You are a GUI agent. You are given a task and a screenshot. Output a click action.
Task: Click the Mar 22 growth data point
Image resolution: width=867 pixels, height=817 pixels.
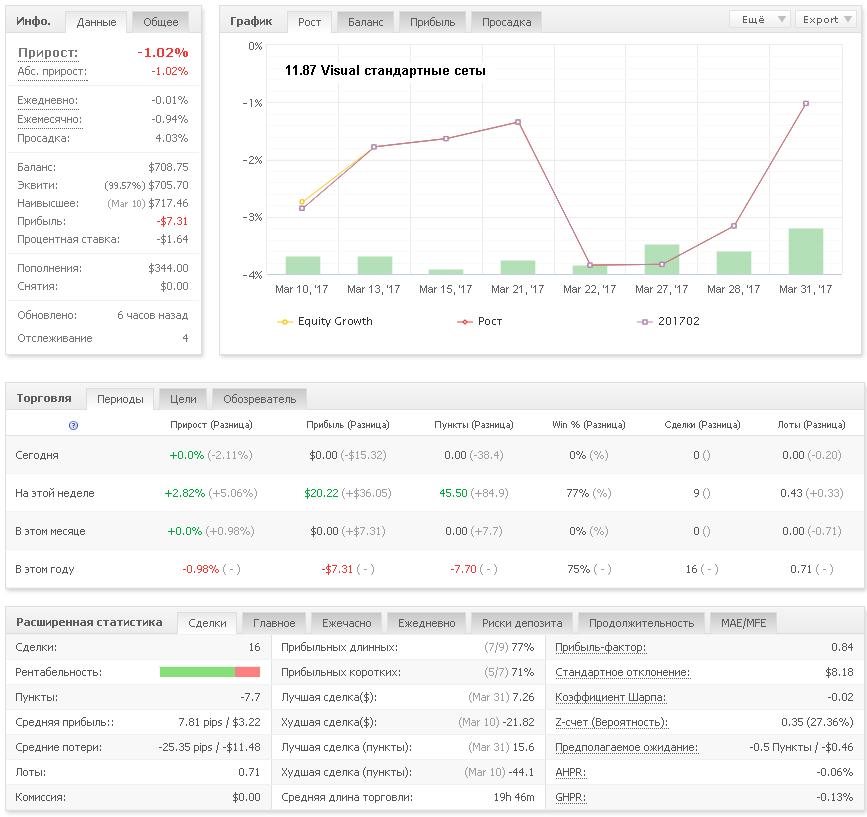[x=590, y=265]
